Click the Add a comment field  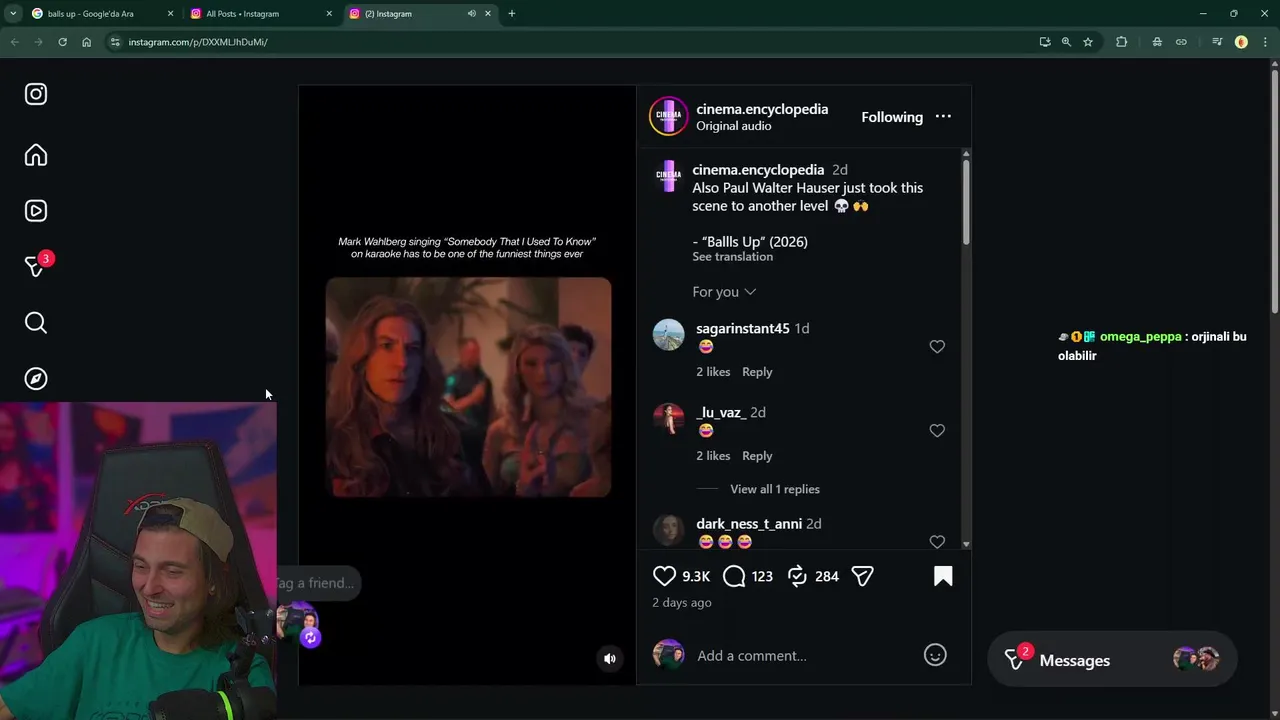click(800, 656)
